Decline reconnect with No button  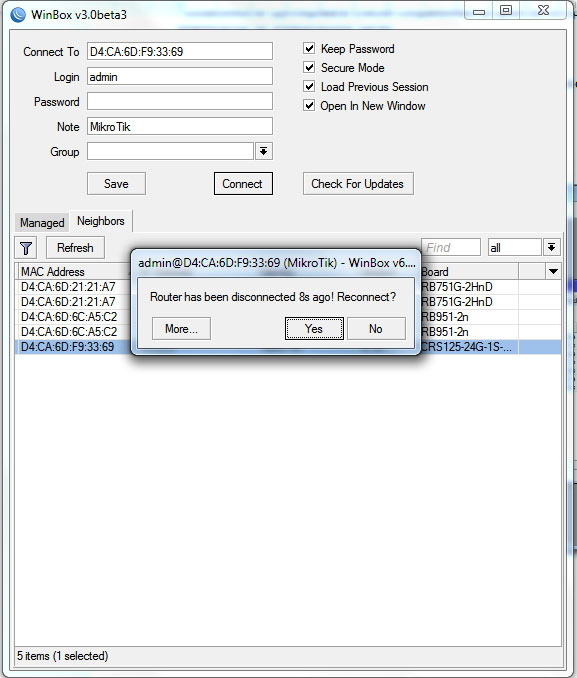click(x=376, y=329)
